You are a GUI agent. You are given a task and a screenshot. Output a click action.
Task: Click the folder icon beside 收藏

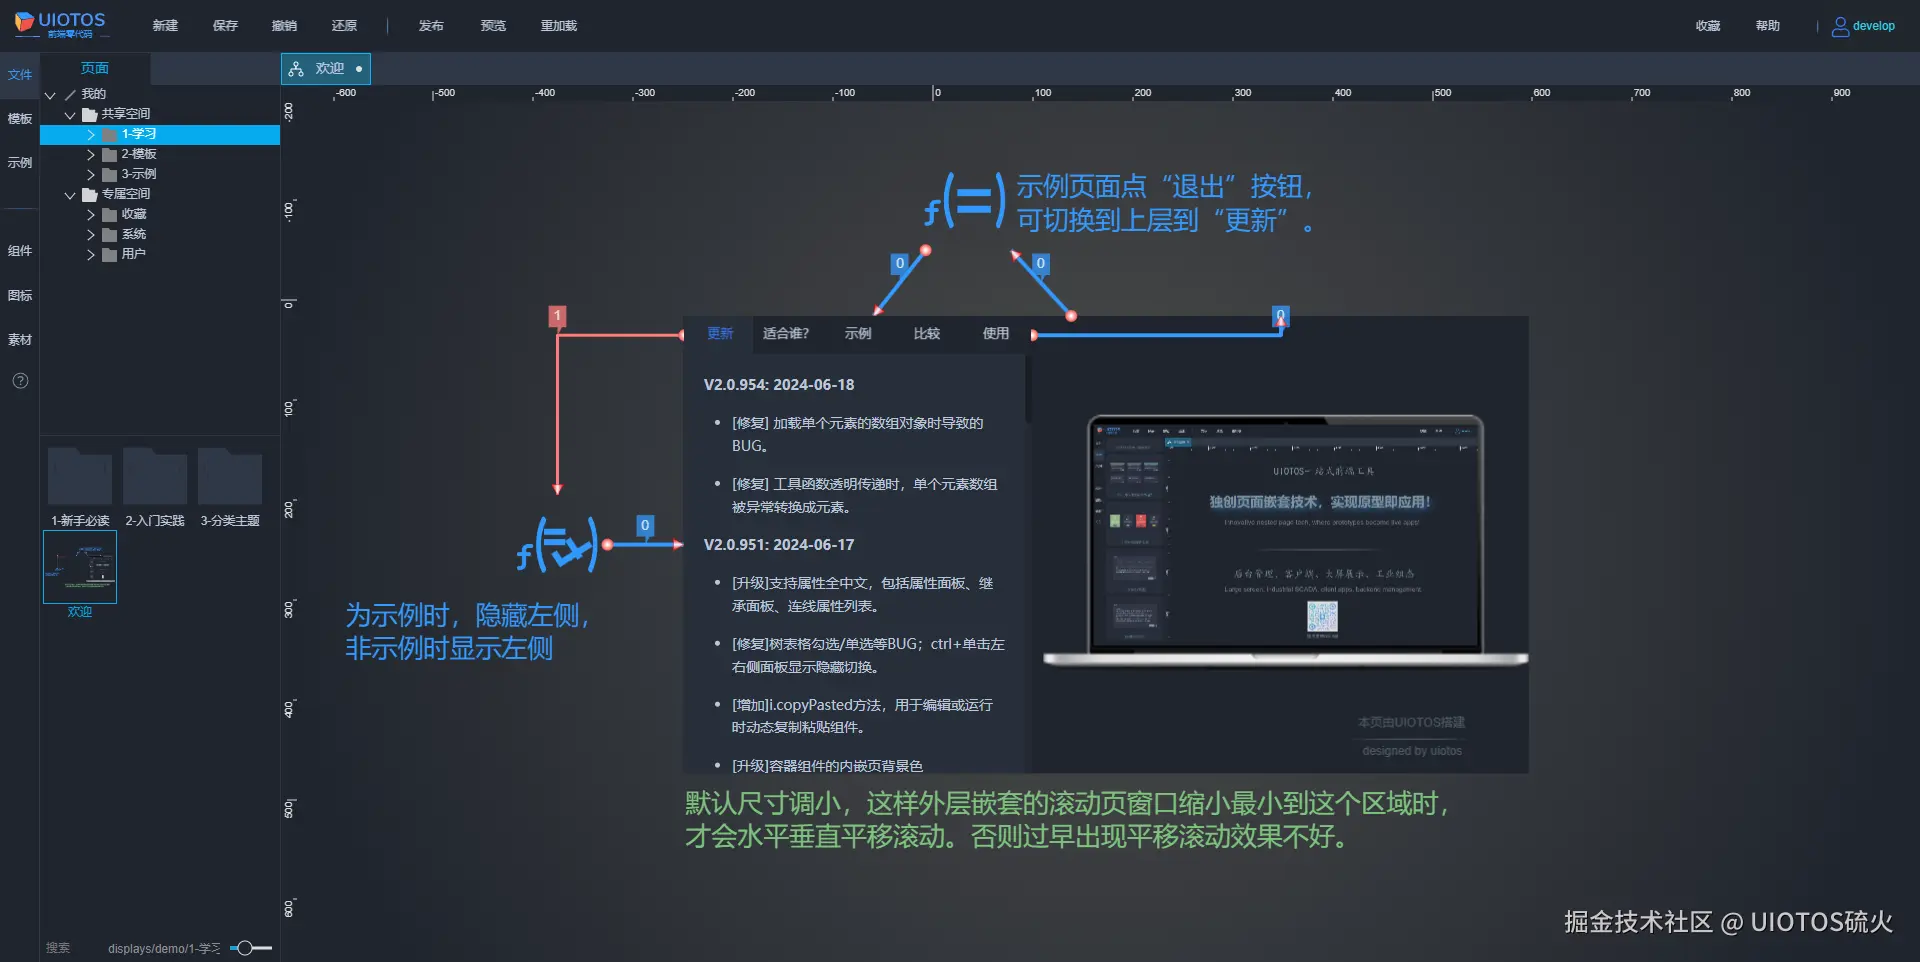coord(110,214)
